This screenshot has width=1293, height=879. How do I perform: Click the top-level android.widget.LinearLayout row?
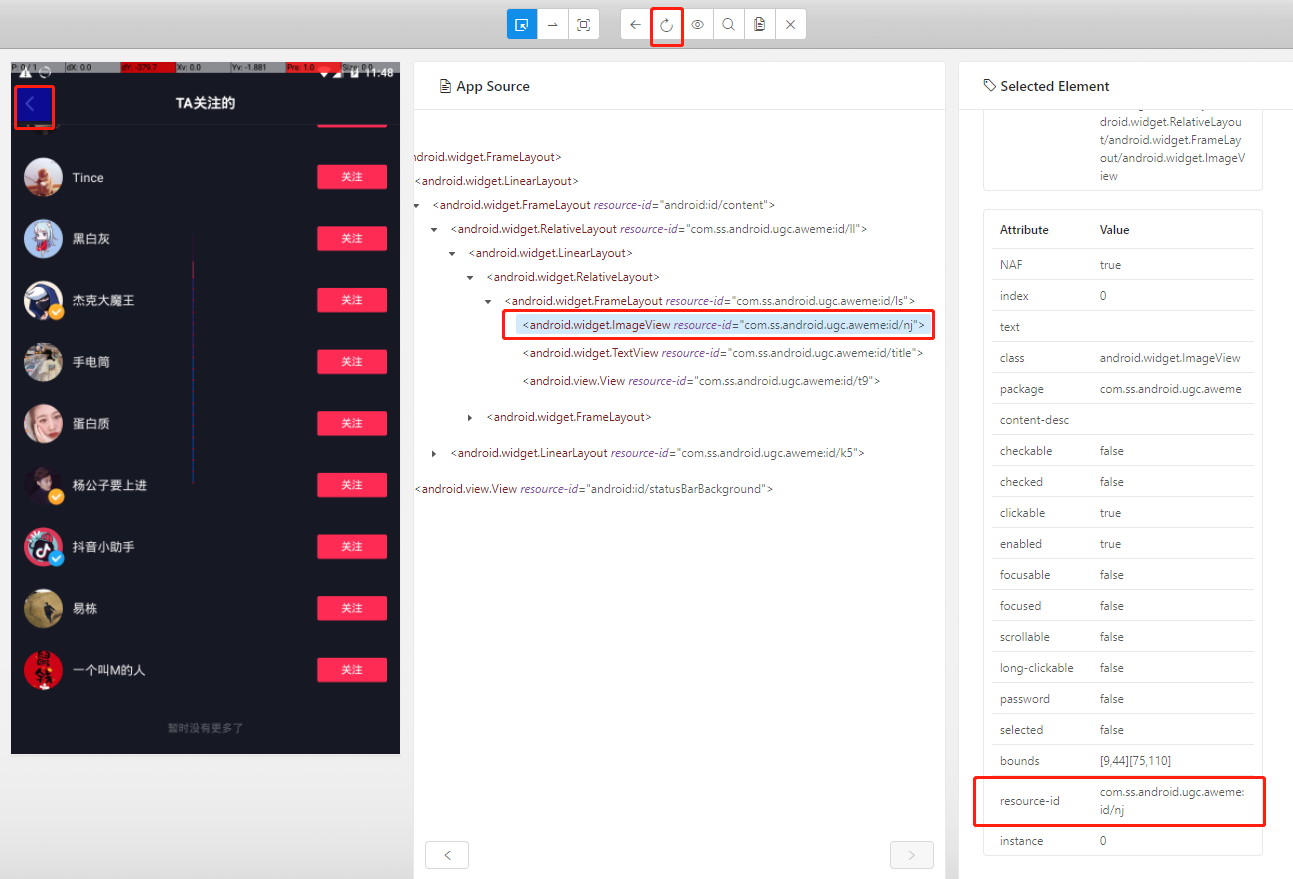(497, 181)
